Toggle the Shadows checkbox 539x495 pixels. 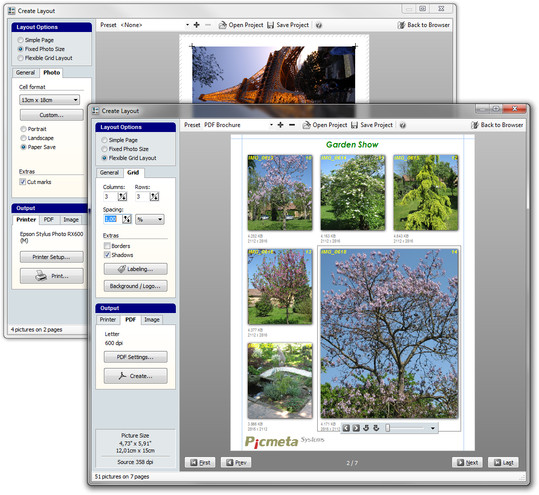[107, 255]
